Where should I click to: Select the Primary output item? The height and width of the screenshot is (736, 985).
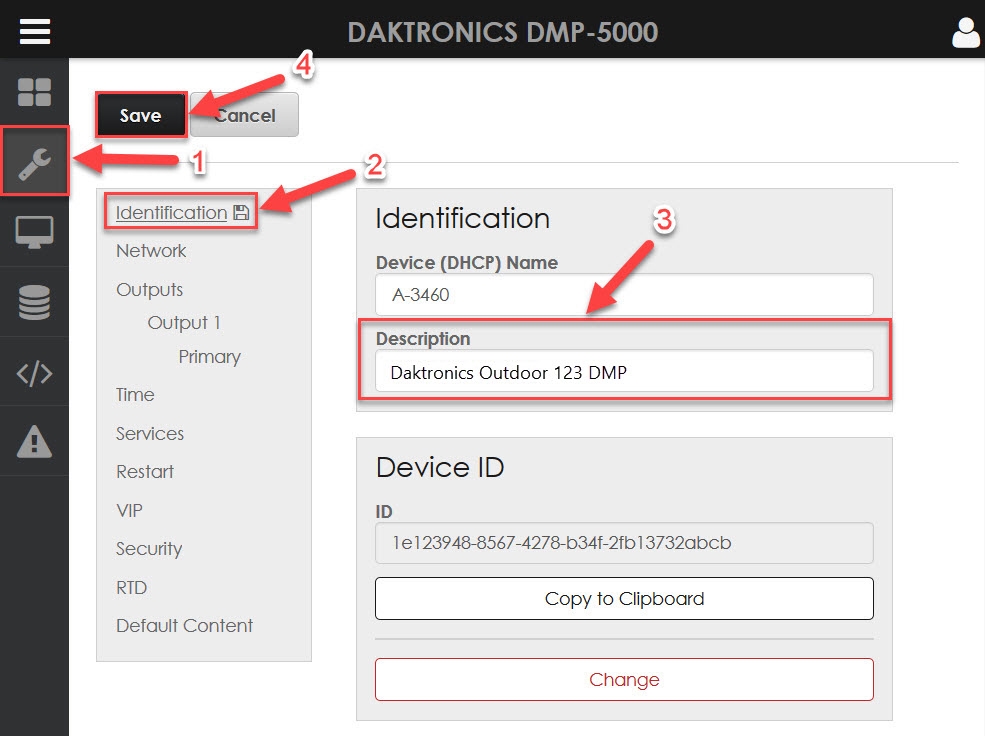[209, 357]
